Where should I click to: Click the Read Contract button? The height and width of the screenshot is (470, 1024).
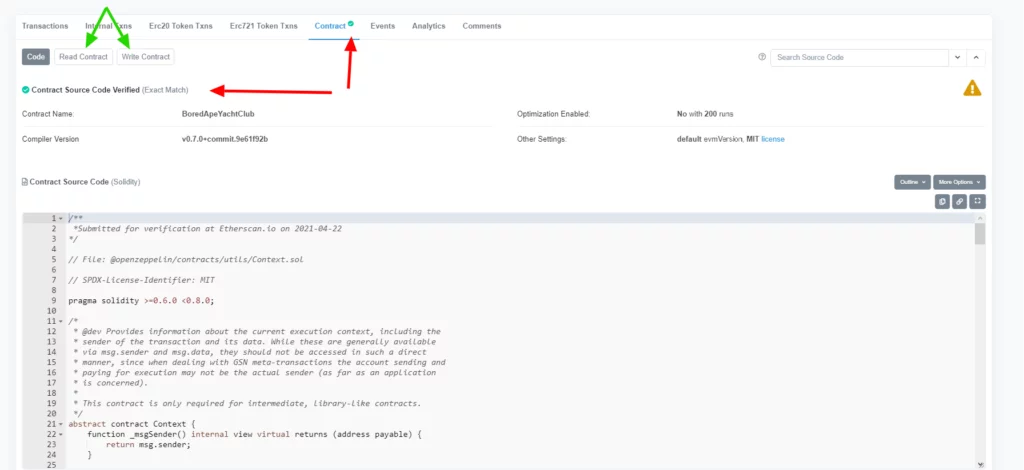coord(83,57)
